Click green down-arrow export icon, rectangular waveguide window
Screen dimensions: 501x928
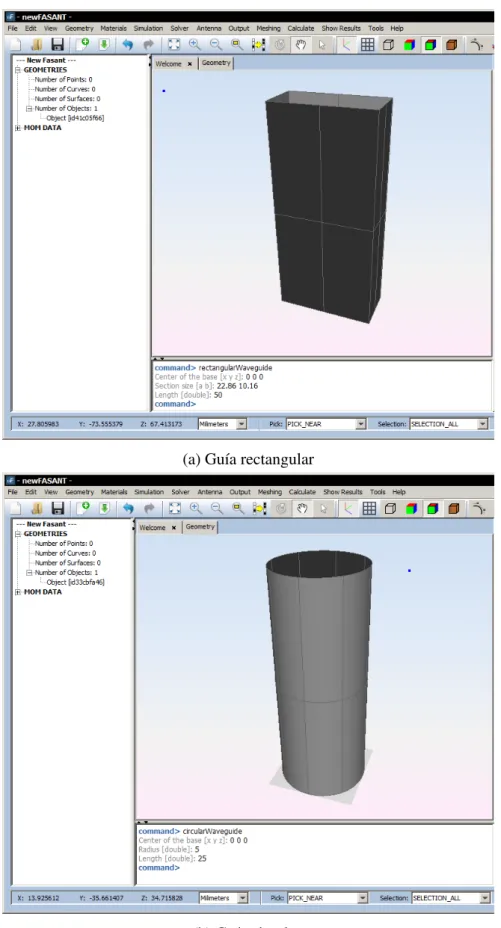(104, 44)
